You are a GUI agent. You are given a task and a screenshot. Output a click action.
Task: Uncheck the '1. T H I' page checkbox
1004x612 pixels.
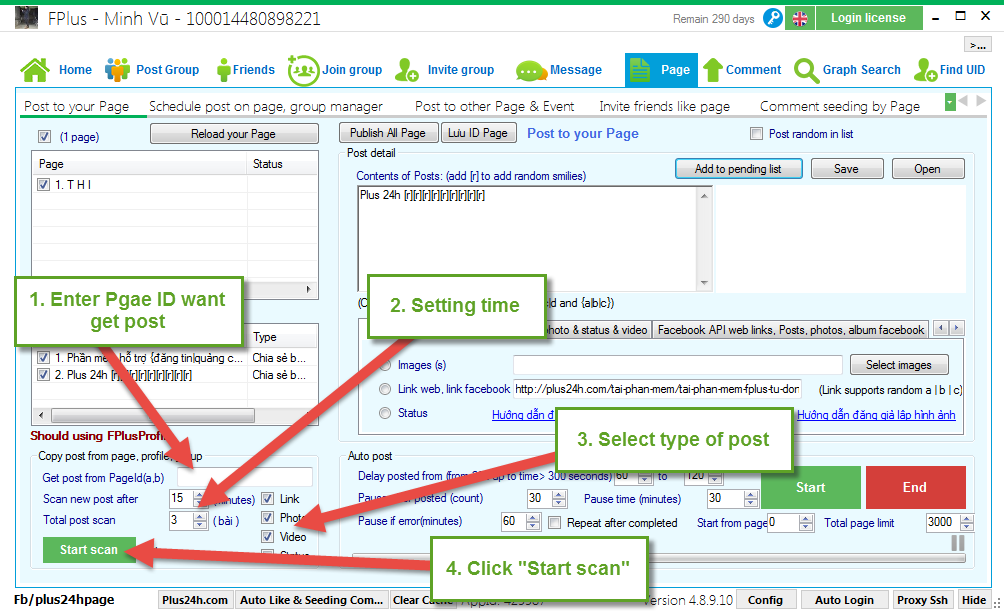[x=44, y=184]
